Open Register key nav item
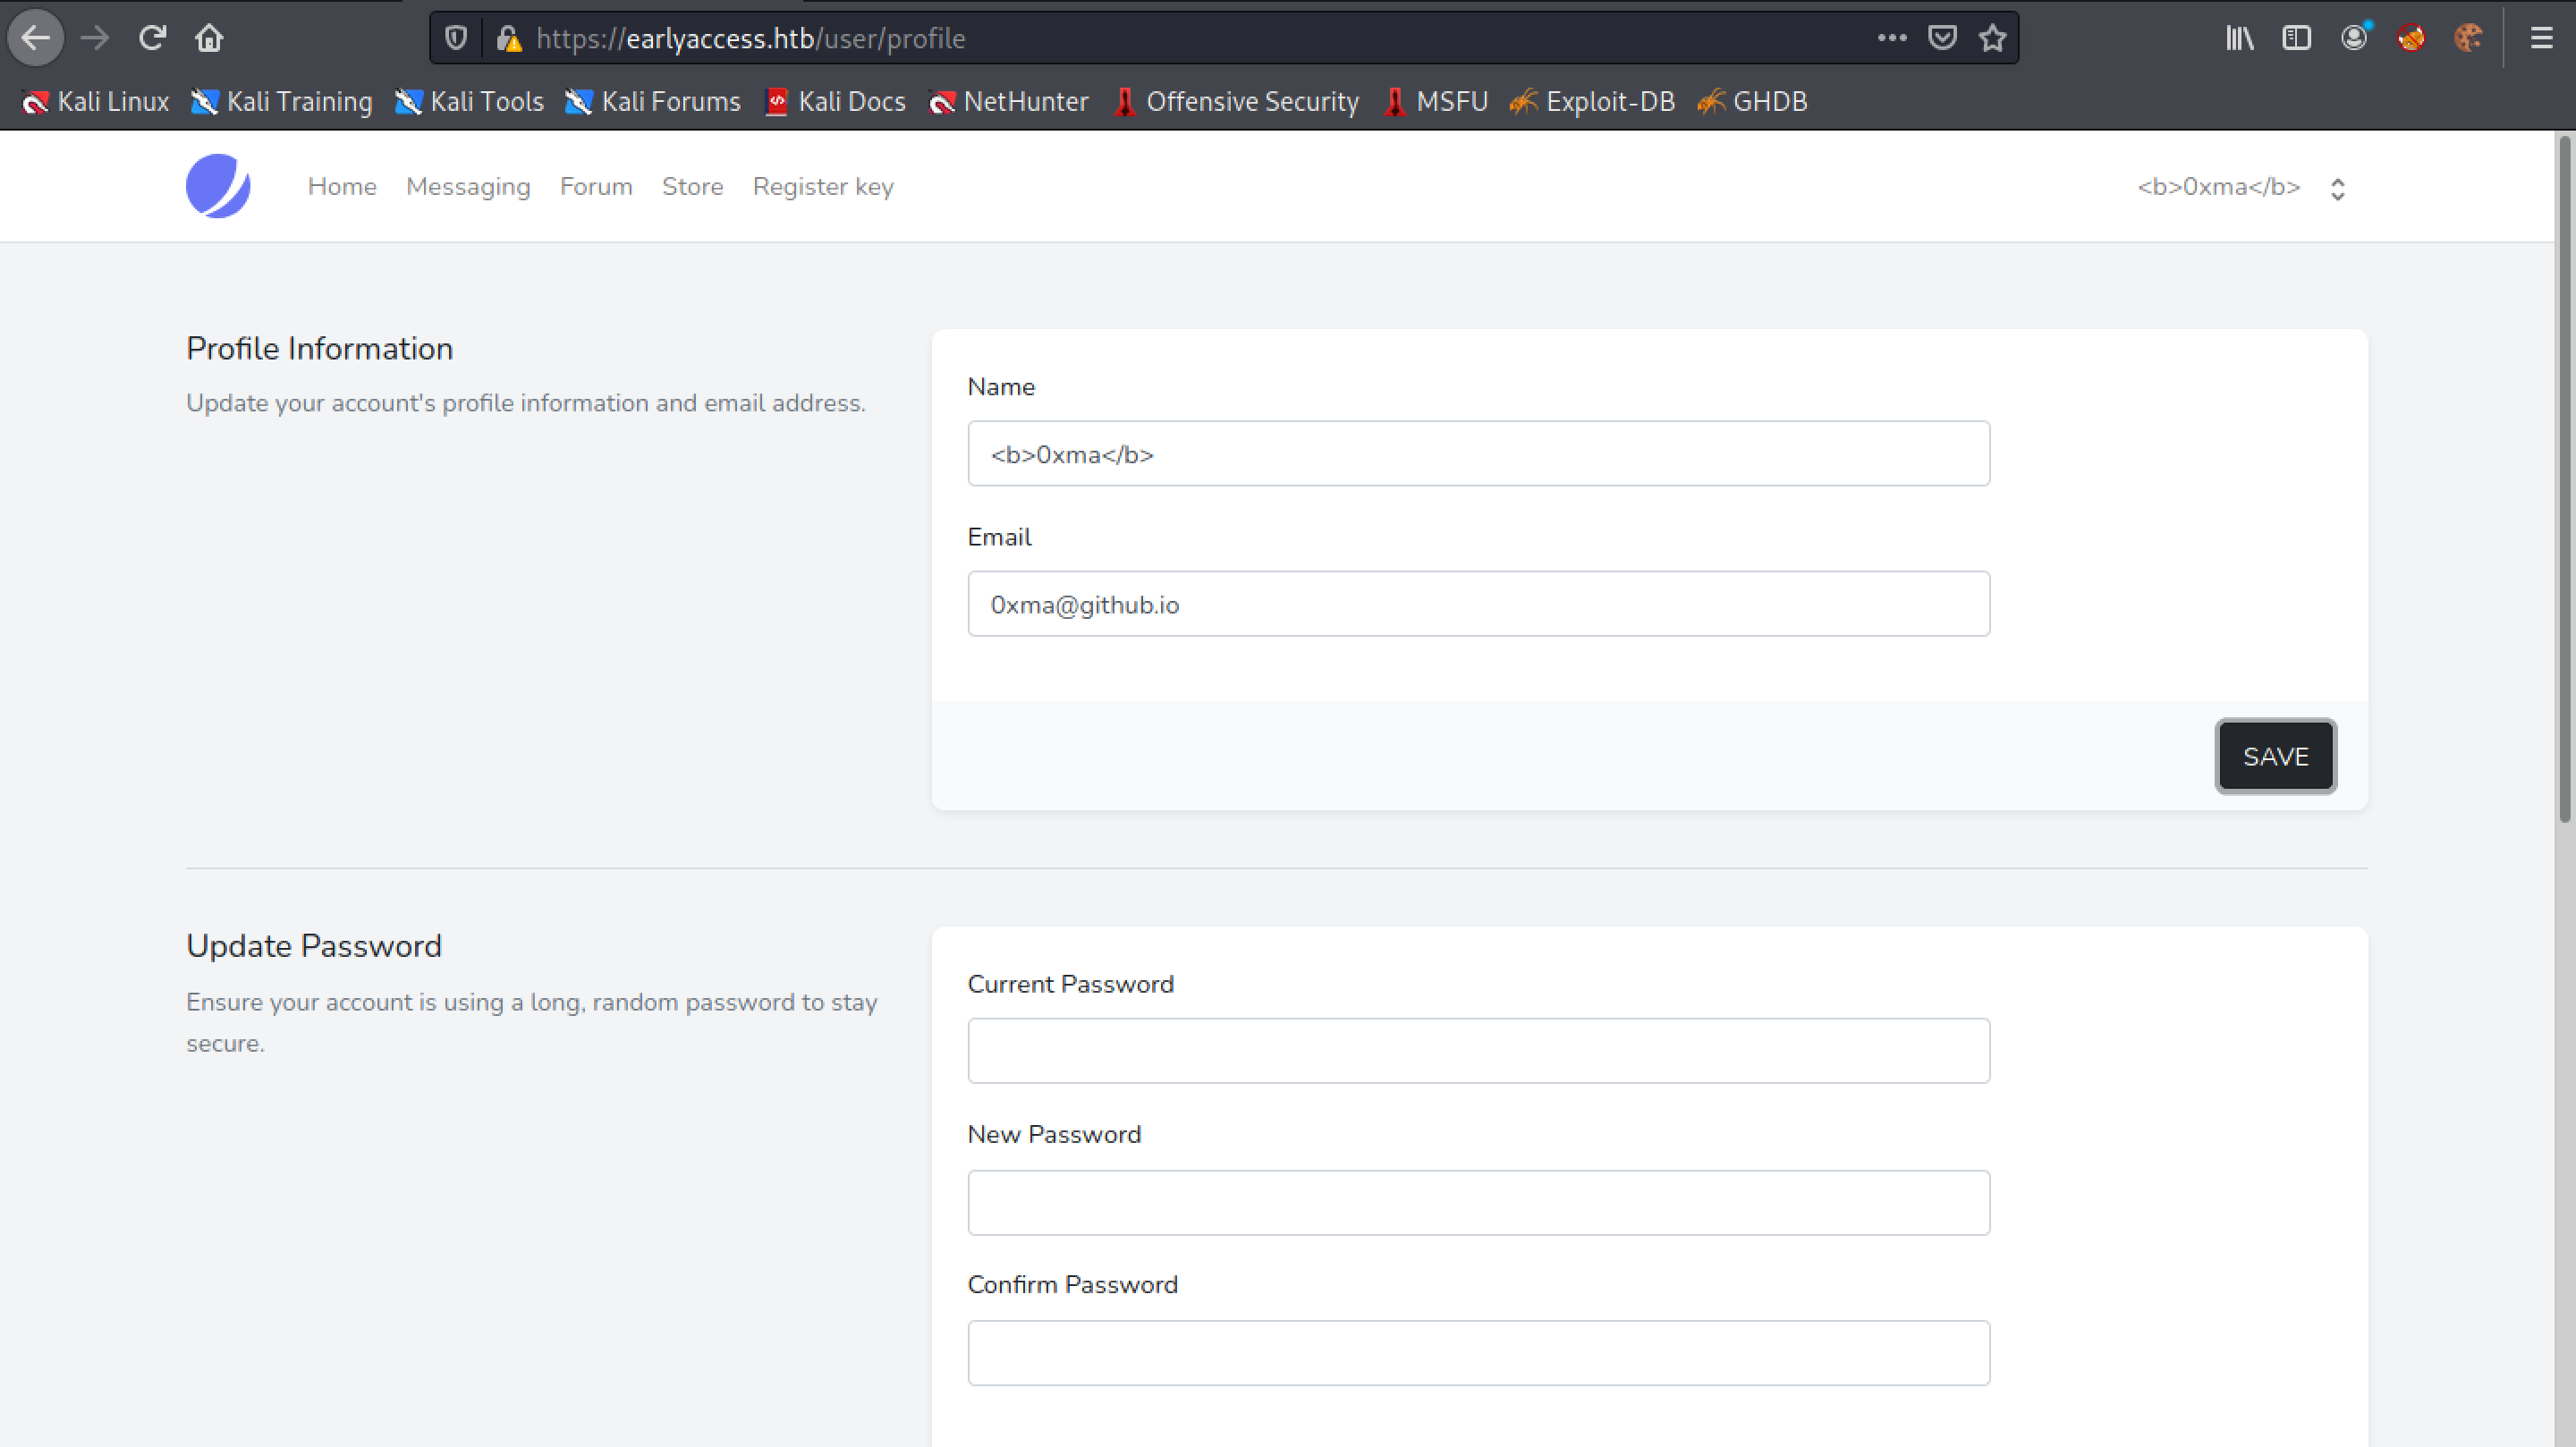This screenshot has width=2576, height=1447. click(x=823, y=187)
